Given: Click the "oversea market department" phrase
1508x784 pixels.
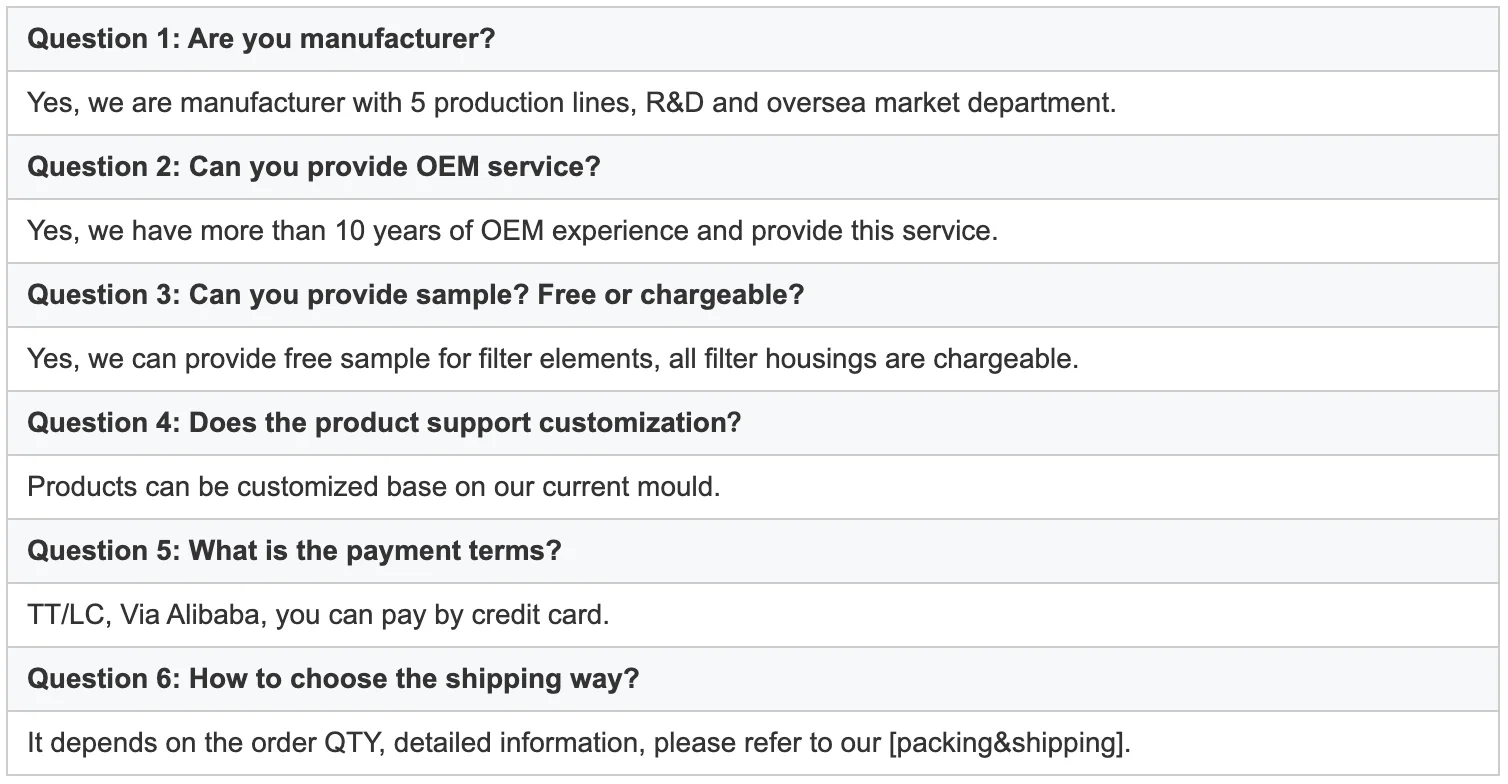Looking at the screenshot, I should tap(940, 103).
